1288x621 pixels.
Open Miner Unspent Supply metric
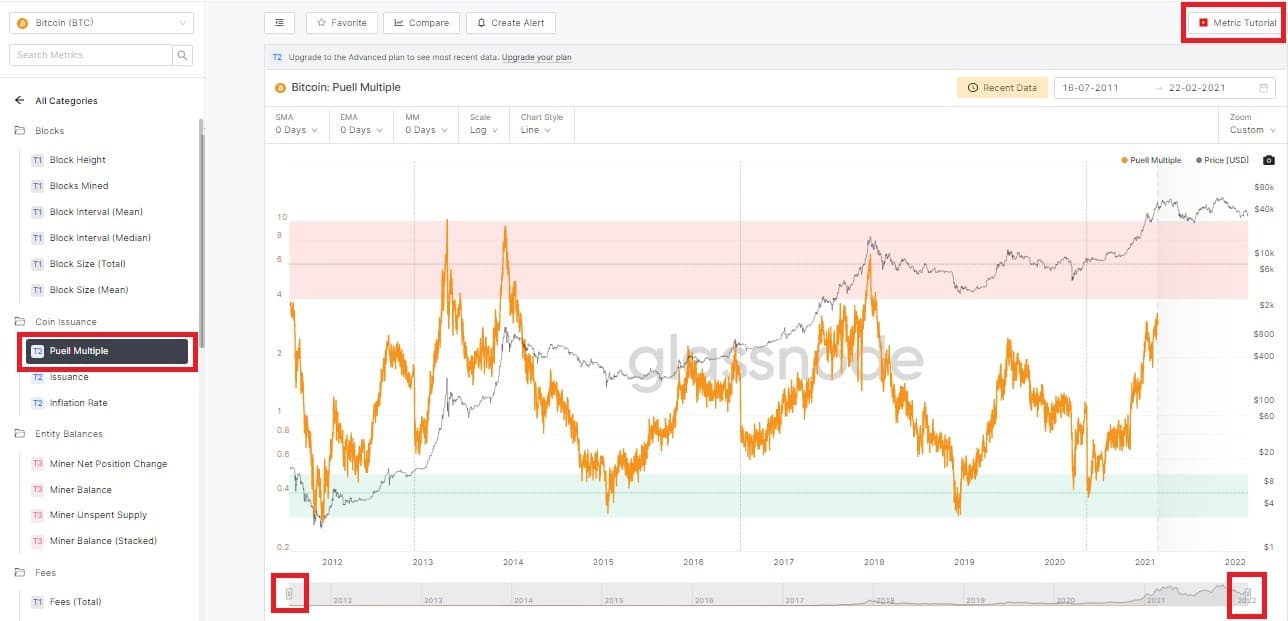pyautogui.click(x=98, y=515)
